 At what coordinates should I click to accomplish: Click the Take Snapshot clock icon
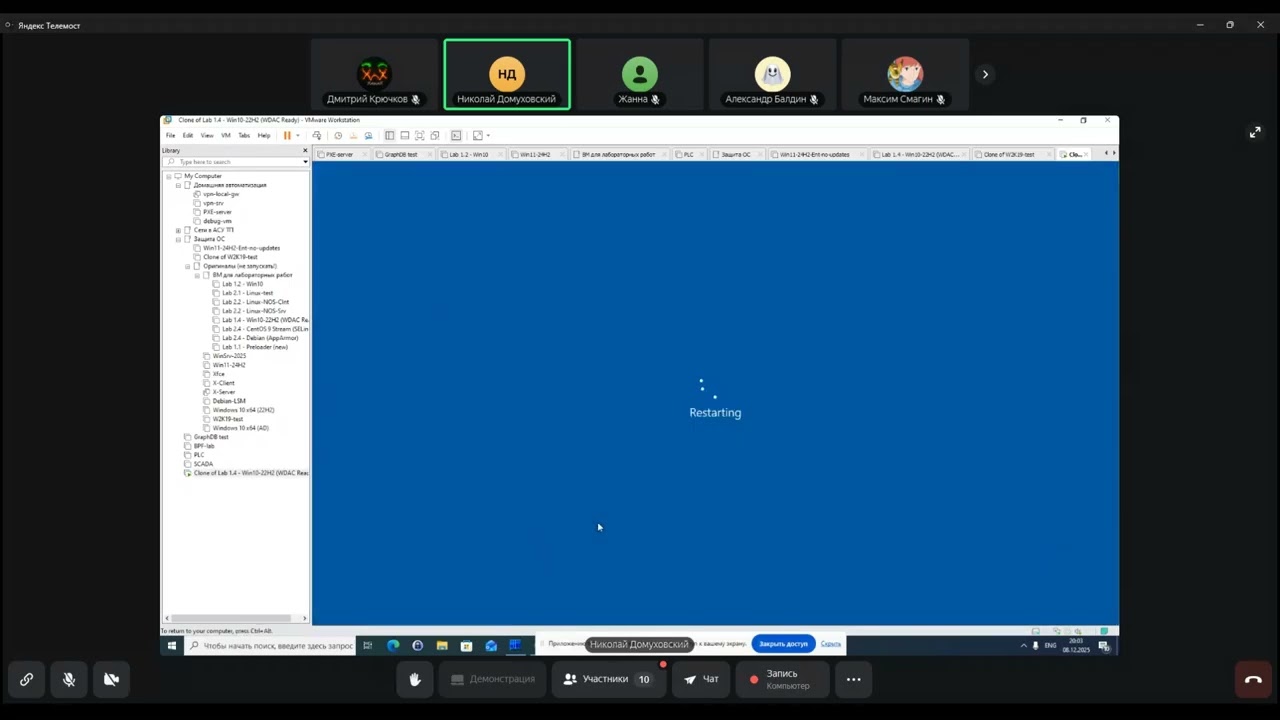338,135
